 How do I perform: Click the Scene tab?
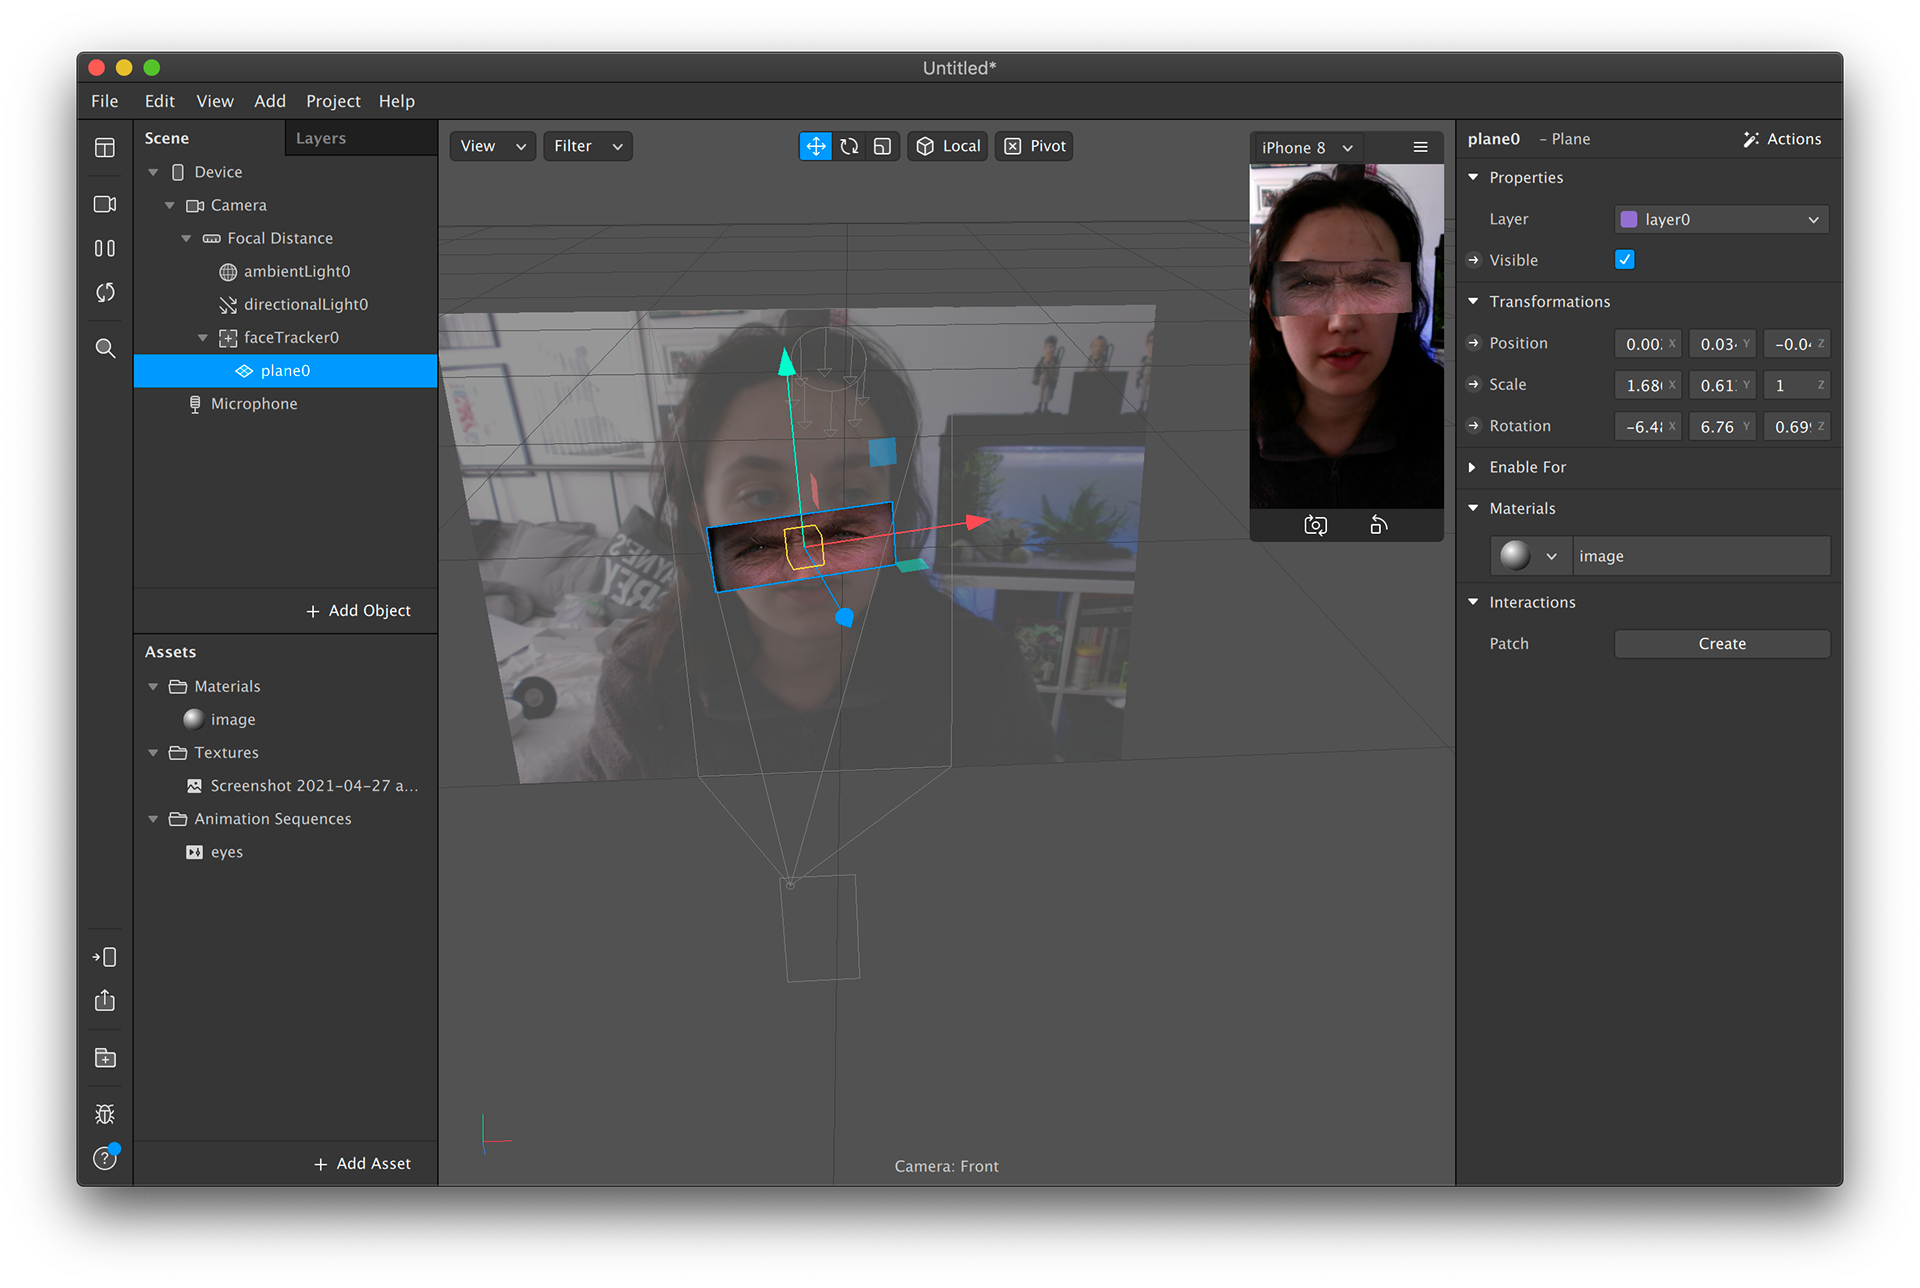pos(167,138)
